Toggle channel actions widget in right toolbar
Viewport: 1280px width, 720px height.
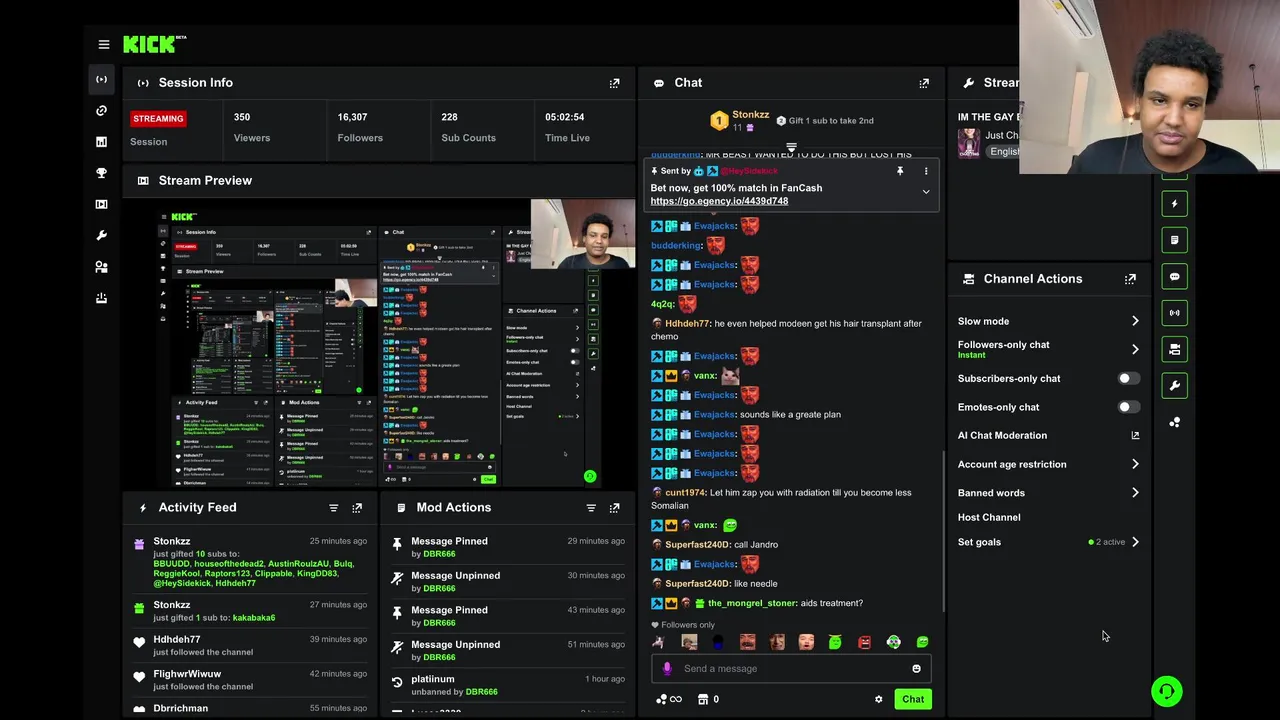(x=1175, y=349)
